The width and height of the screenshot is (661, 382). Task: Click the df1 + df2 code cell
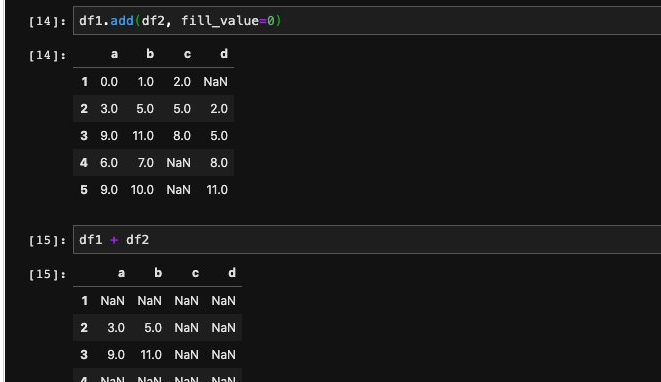click(x=367, y=239)
